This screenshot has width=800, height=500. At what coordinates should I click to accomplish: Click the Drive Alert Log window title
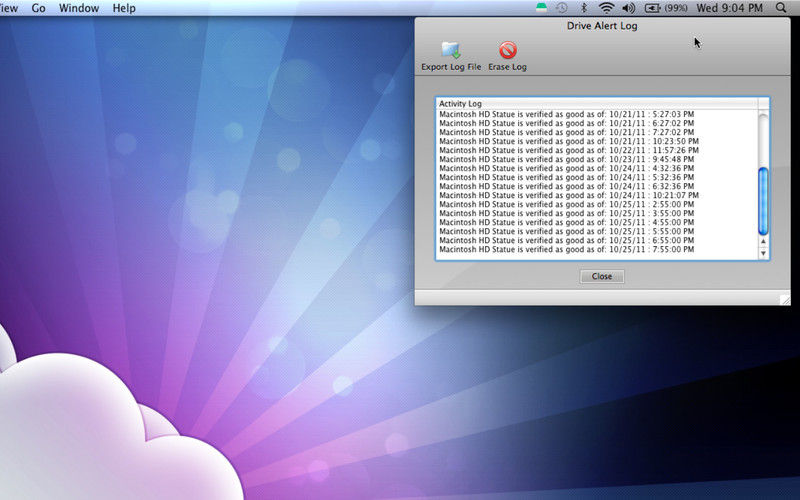click(602, 26)
